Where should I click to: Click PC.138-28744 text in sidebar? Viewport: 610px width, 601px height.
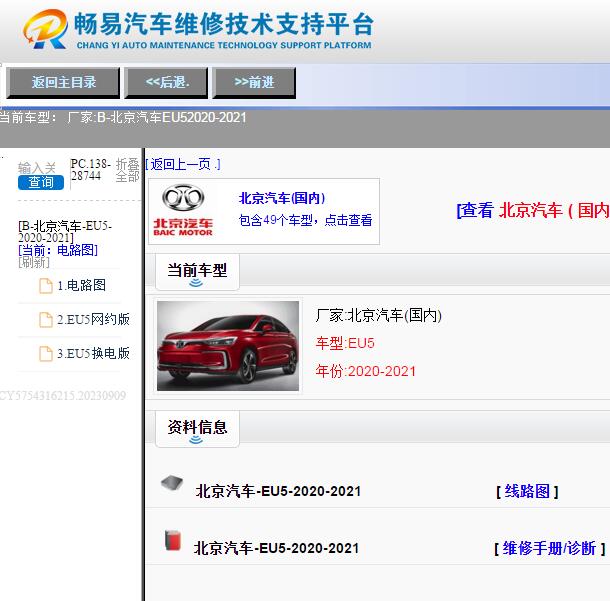click(x=91, y=170)
